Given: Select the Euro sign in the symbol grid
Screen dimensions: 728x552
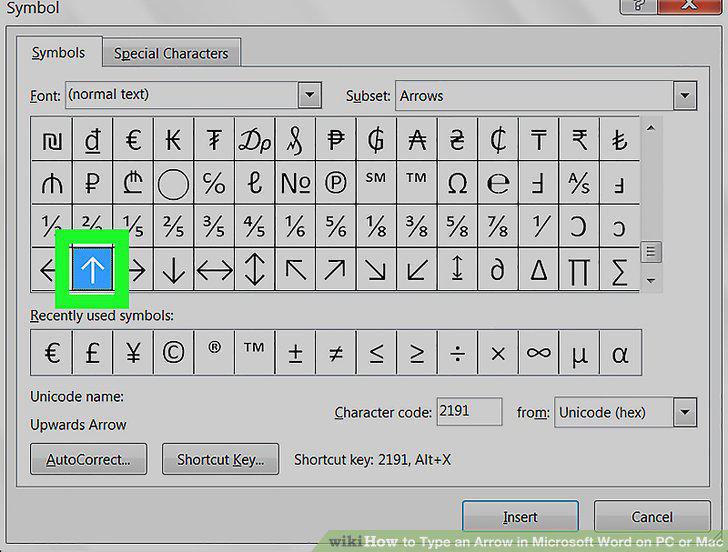Looking at the screenshot, I should pyautogui.click(x=133, y=139).
